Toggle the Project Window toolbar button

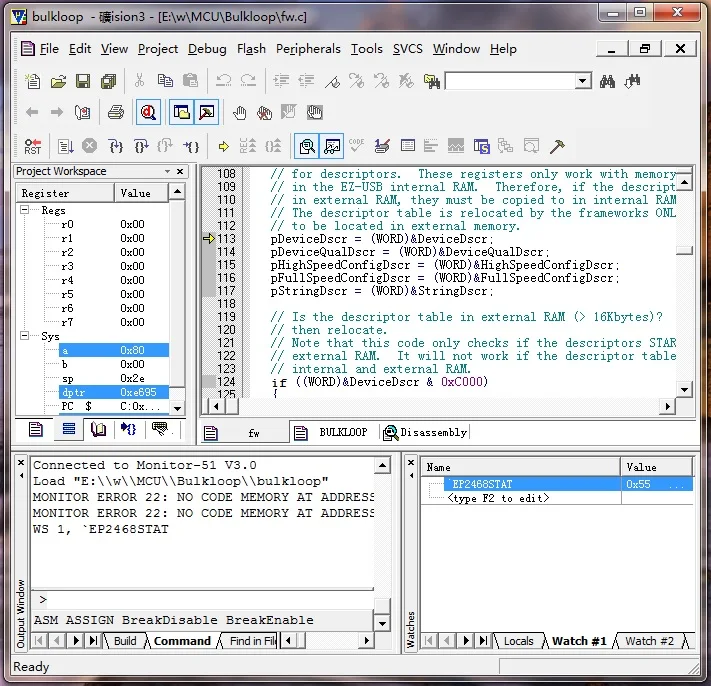coord(181,113)
